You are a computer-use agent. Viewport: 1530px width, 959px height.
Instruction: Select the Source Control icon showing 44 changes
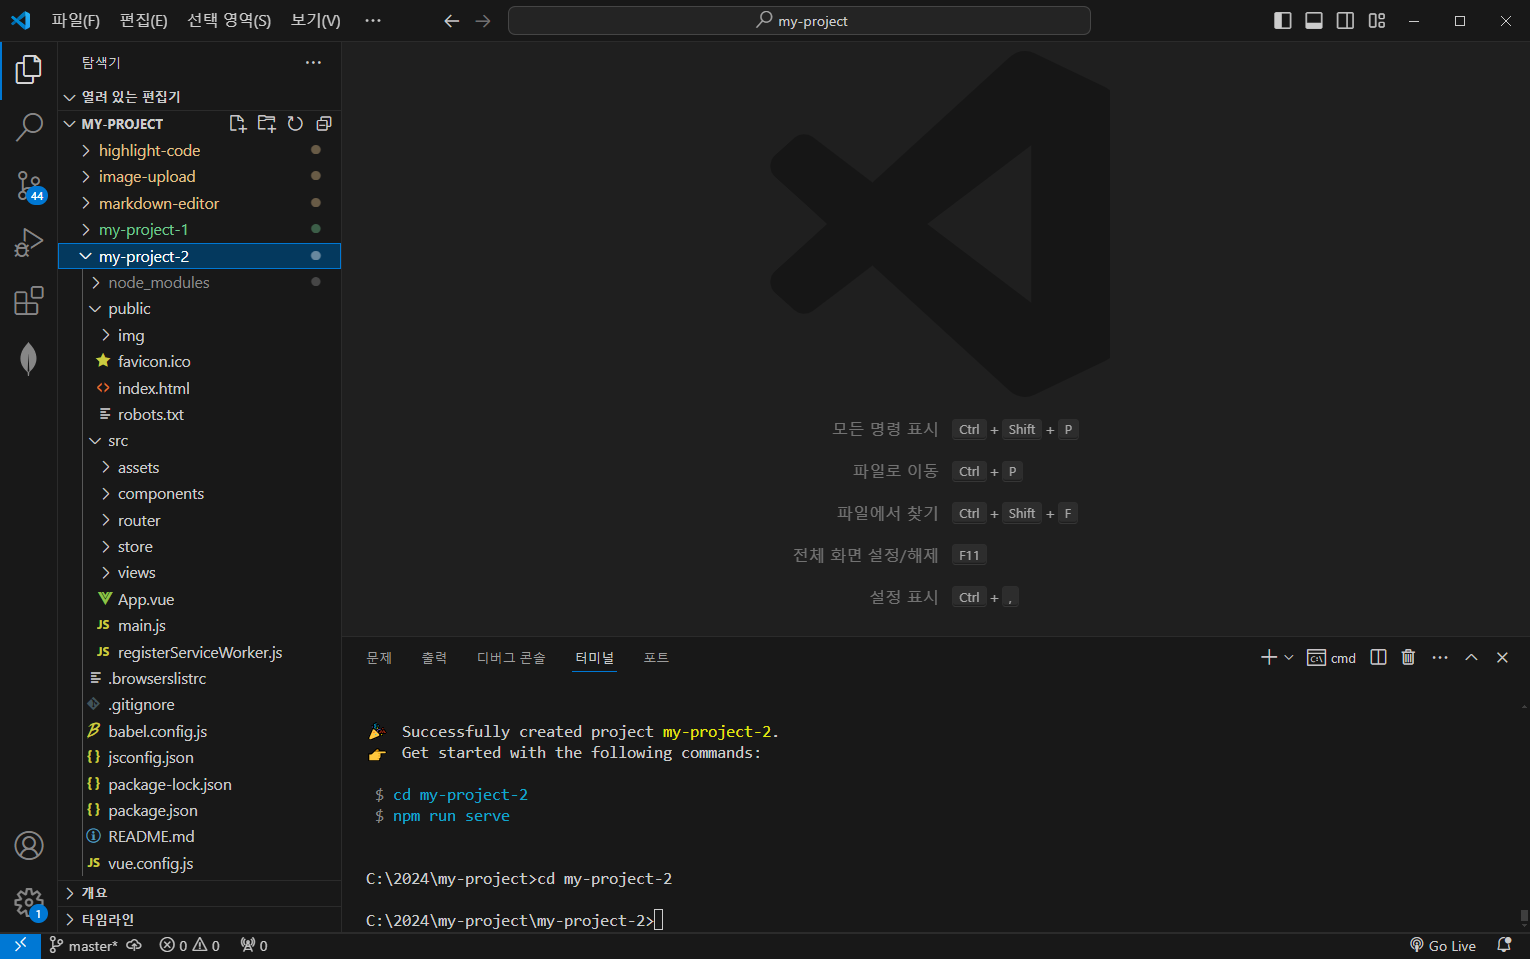pos(29,184)
